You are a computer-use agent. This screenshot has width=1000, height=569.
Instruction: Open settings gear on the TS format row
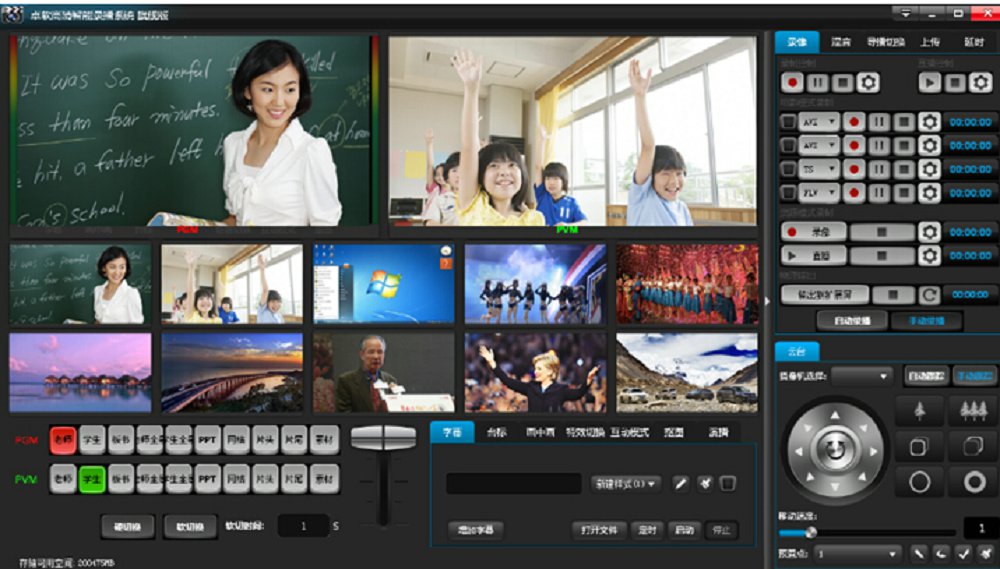click(929, 169)
